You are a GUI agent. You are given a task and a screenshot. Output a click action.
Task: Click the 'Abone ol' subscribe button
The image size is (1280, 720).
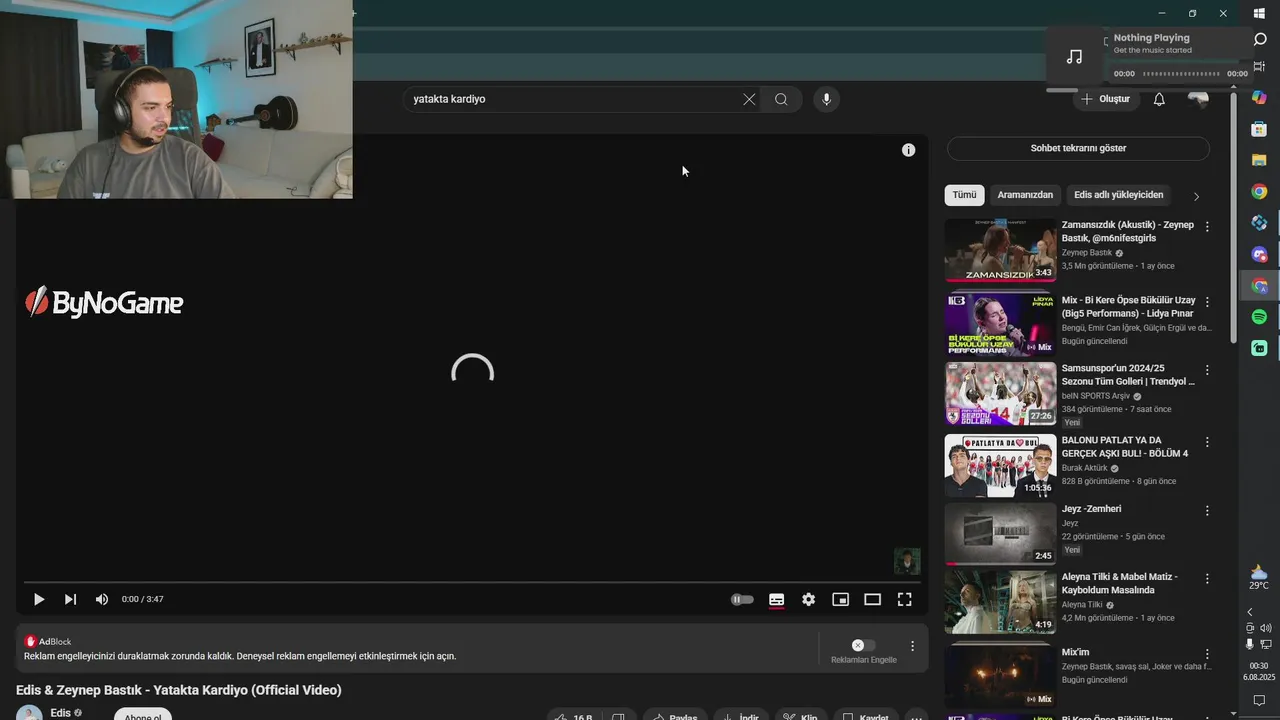click(x=142, y=714)
